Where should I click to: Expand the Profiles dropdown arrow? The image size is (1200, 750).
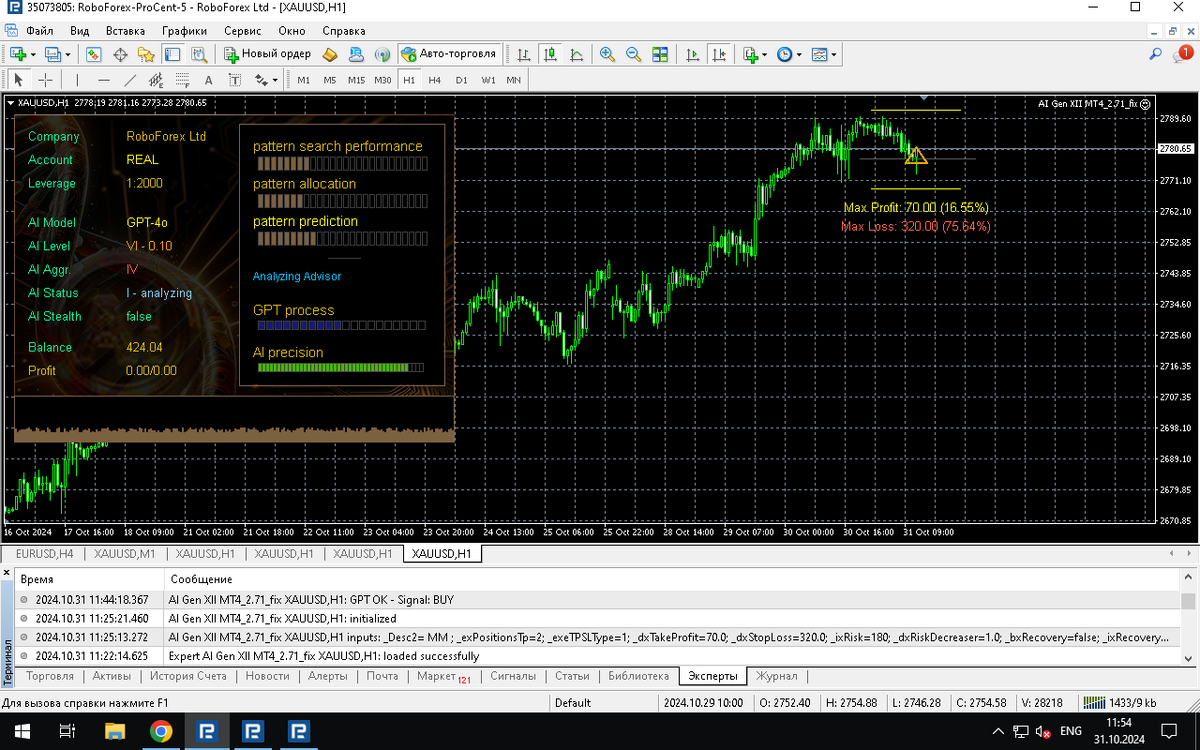tap(67, 54)
